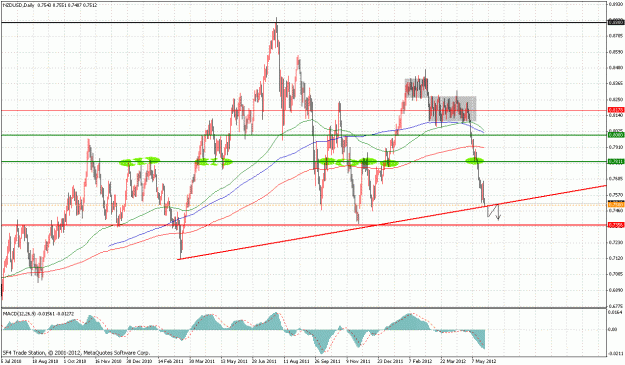Click the orange current price tag on axis
625x365 pixels.
coord(615,204)
